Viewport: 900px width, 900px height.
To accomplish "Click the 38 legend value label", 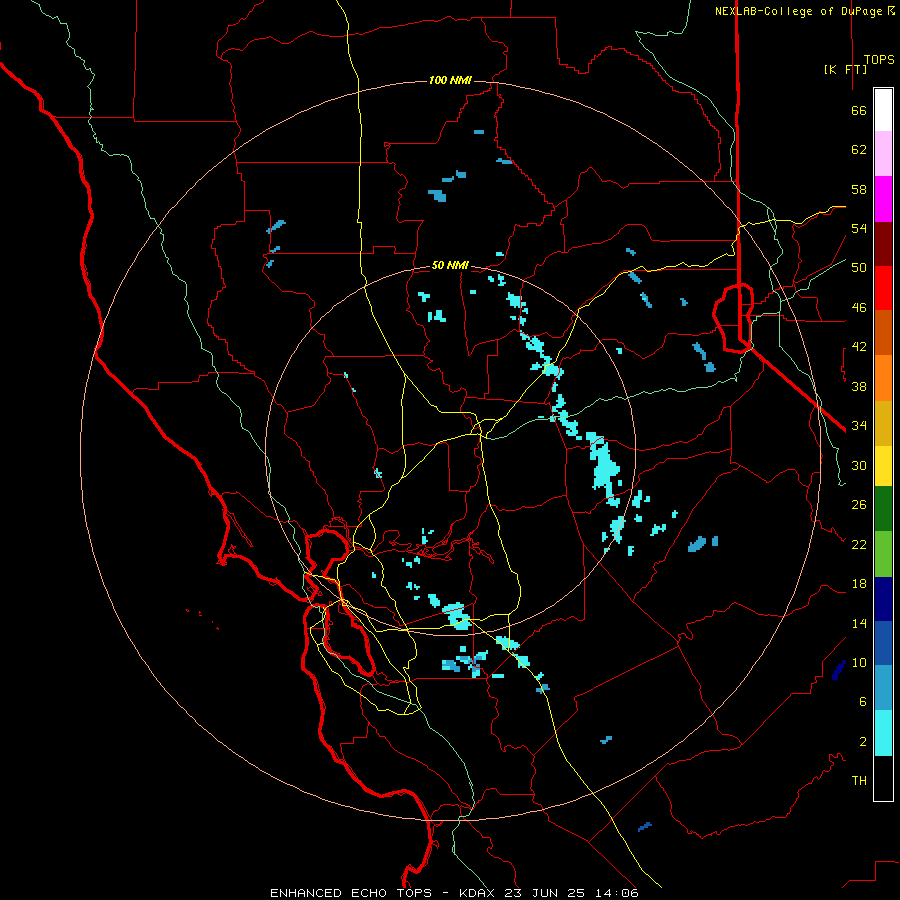I will (859, 386).
